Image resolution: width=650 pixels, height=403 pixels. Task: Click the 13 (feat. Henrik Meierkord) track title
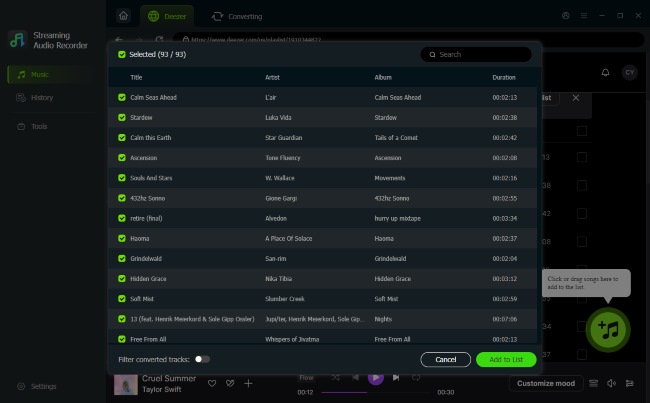192,319
